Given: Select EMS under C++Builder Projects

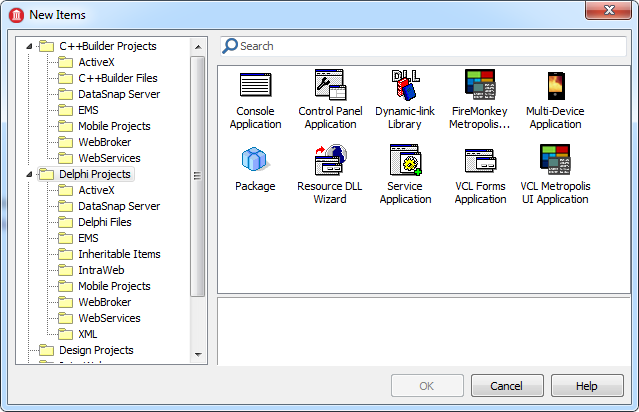Looking at the screenshot, I should (78, 110).
